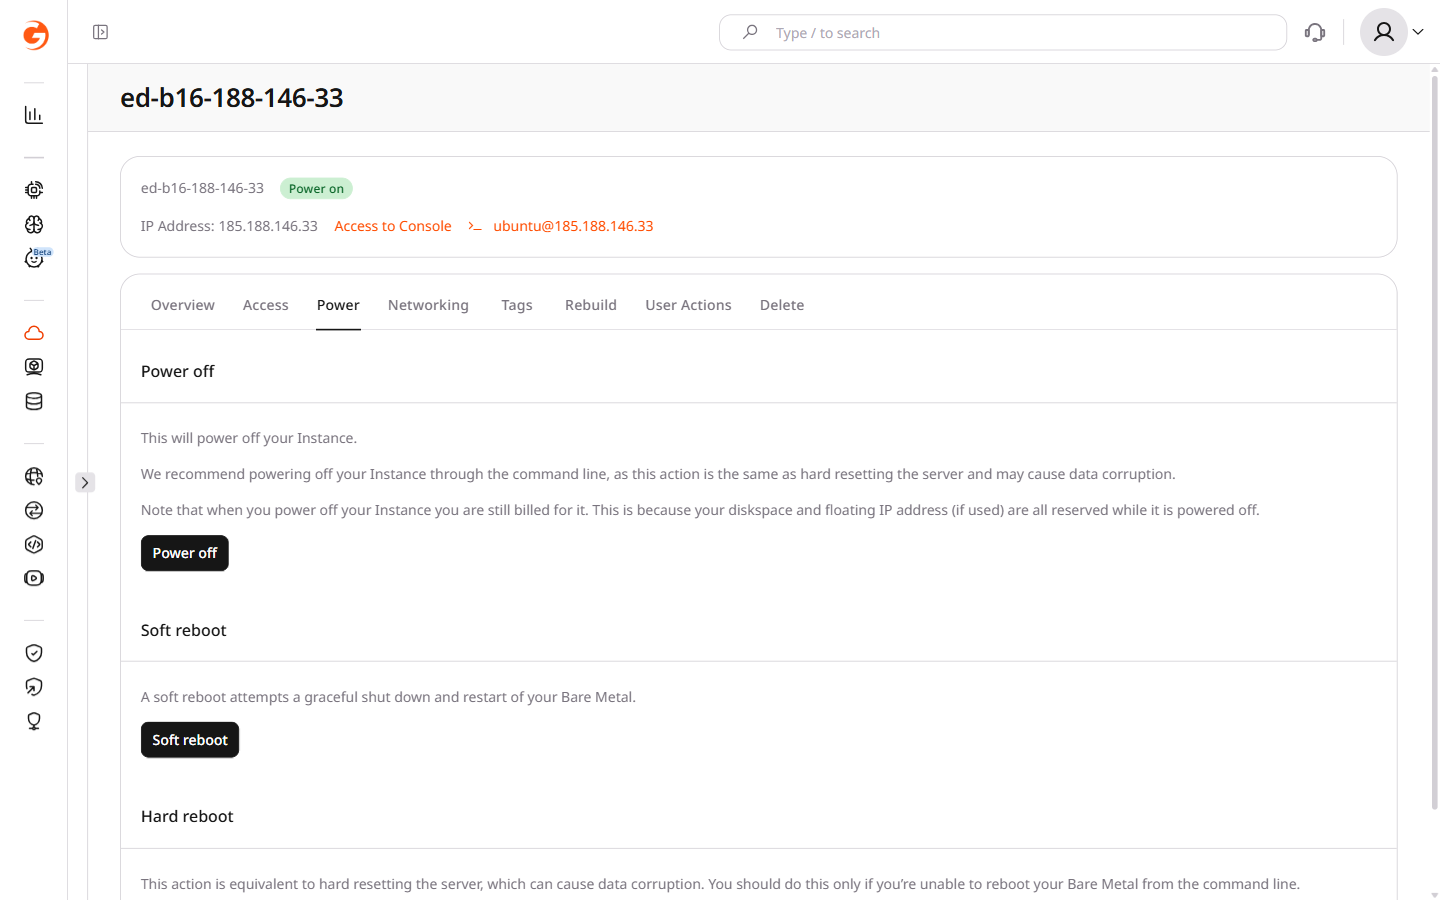Click the 'We recommend powering off' paragraph
Viewport: 1440px width, 900px height.
coord(658,474)
